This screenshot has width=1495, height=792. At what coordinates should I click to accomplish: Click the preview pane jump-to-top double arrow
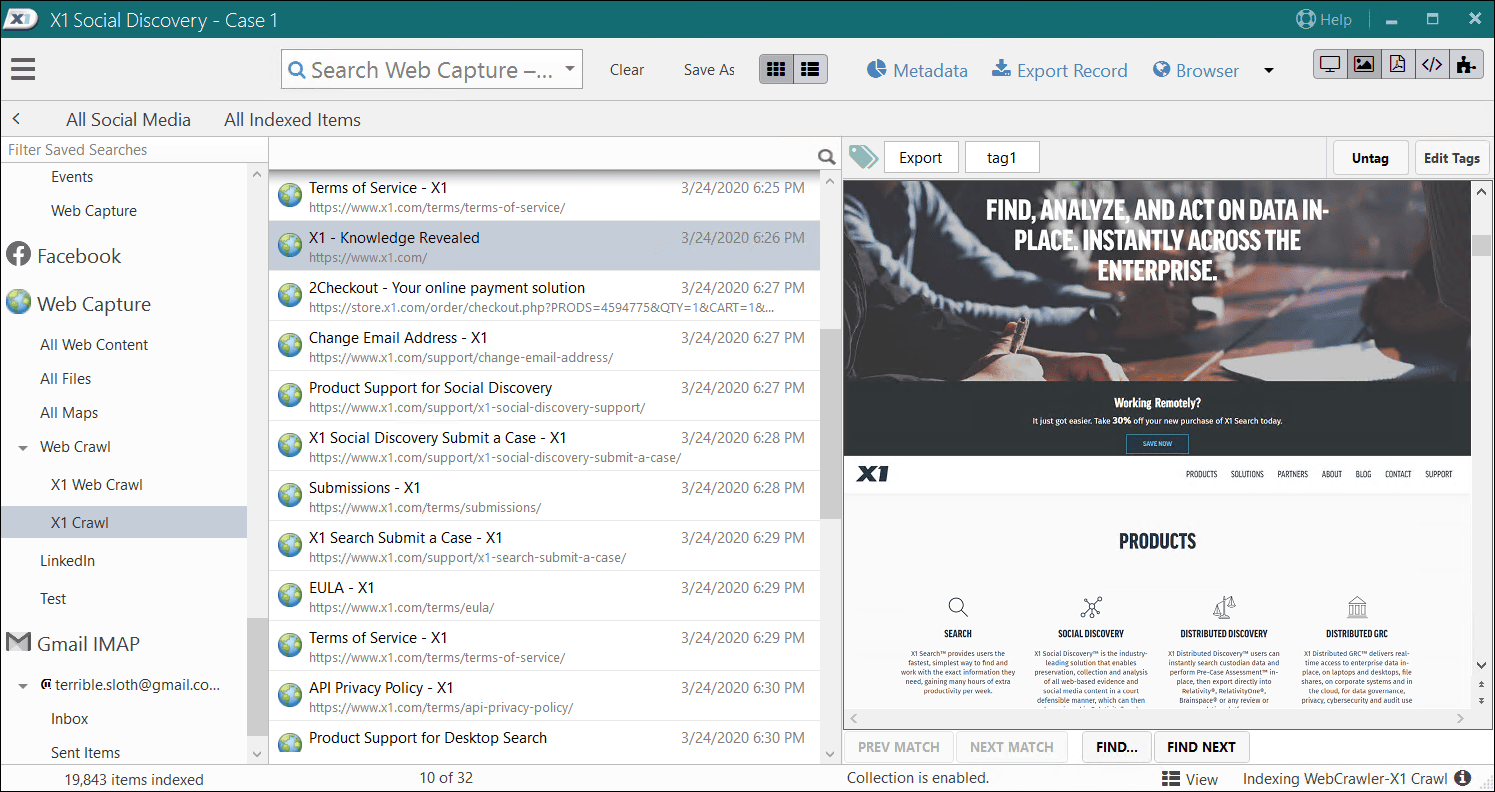click(x=1482, y=684)
